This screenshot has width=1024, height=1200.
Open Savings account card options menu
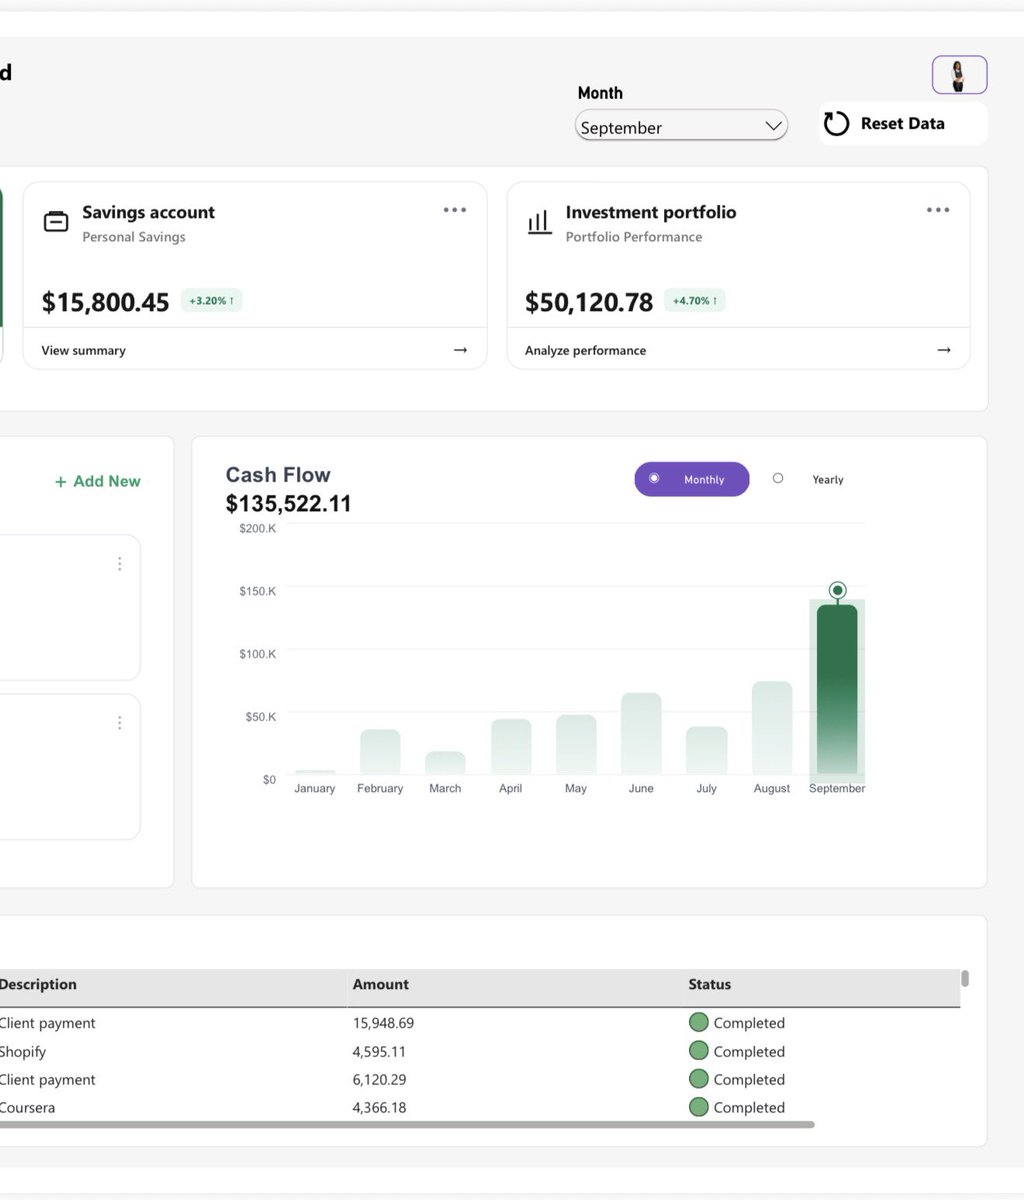pos(455,210)
